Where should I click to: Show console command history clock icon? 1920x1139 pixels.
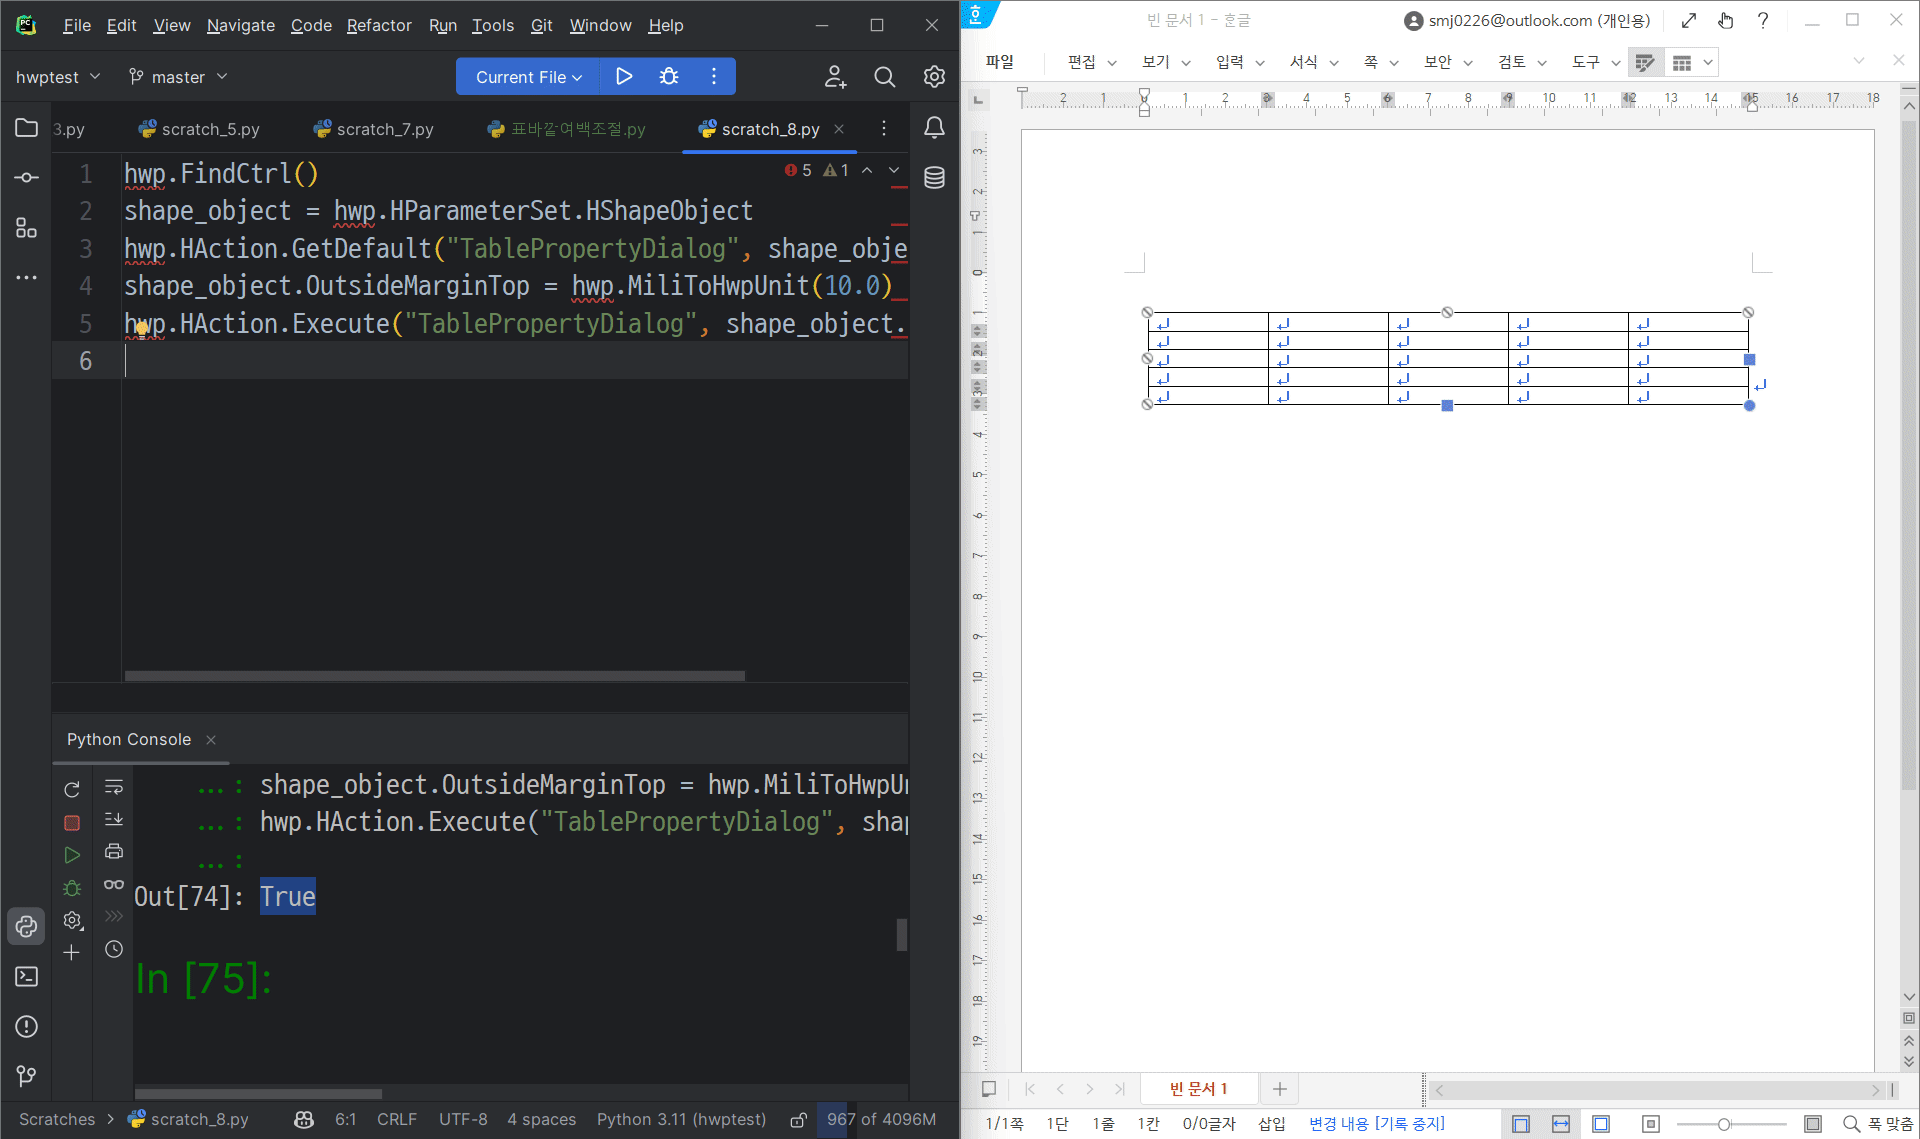pos(114,949)
